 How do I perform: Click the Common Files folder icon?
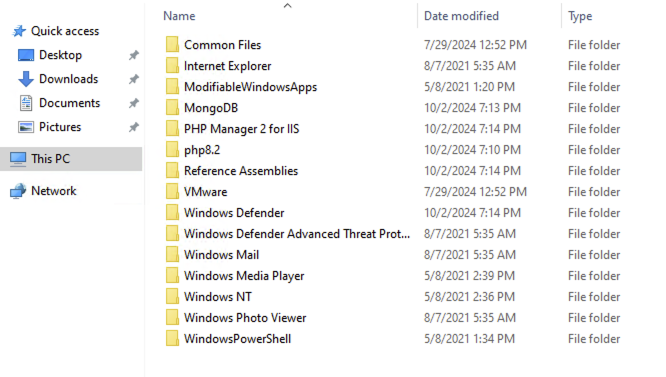pyautogui.click(x=172, y=45)
